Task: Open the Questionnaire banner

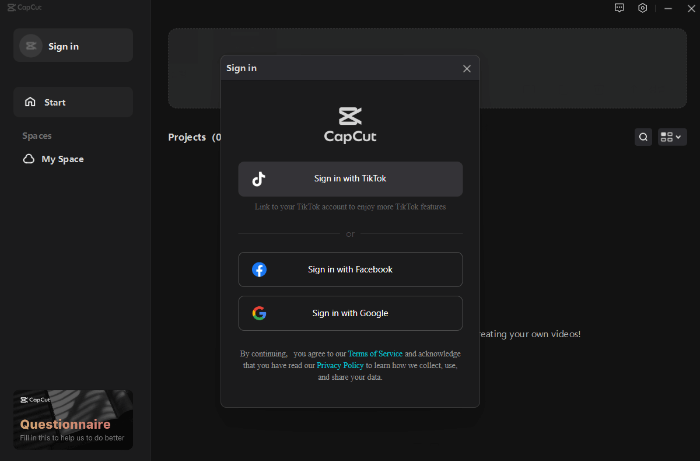Action: [73, 420]
